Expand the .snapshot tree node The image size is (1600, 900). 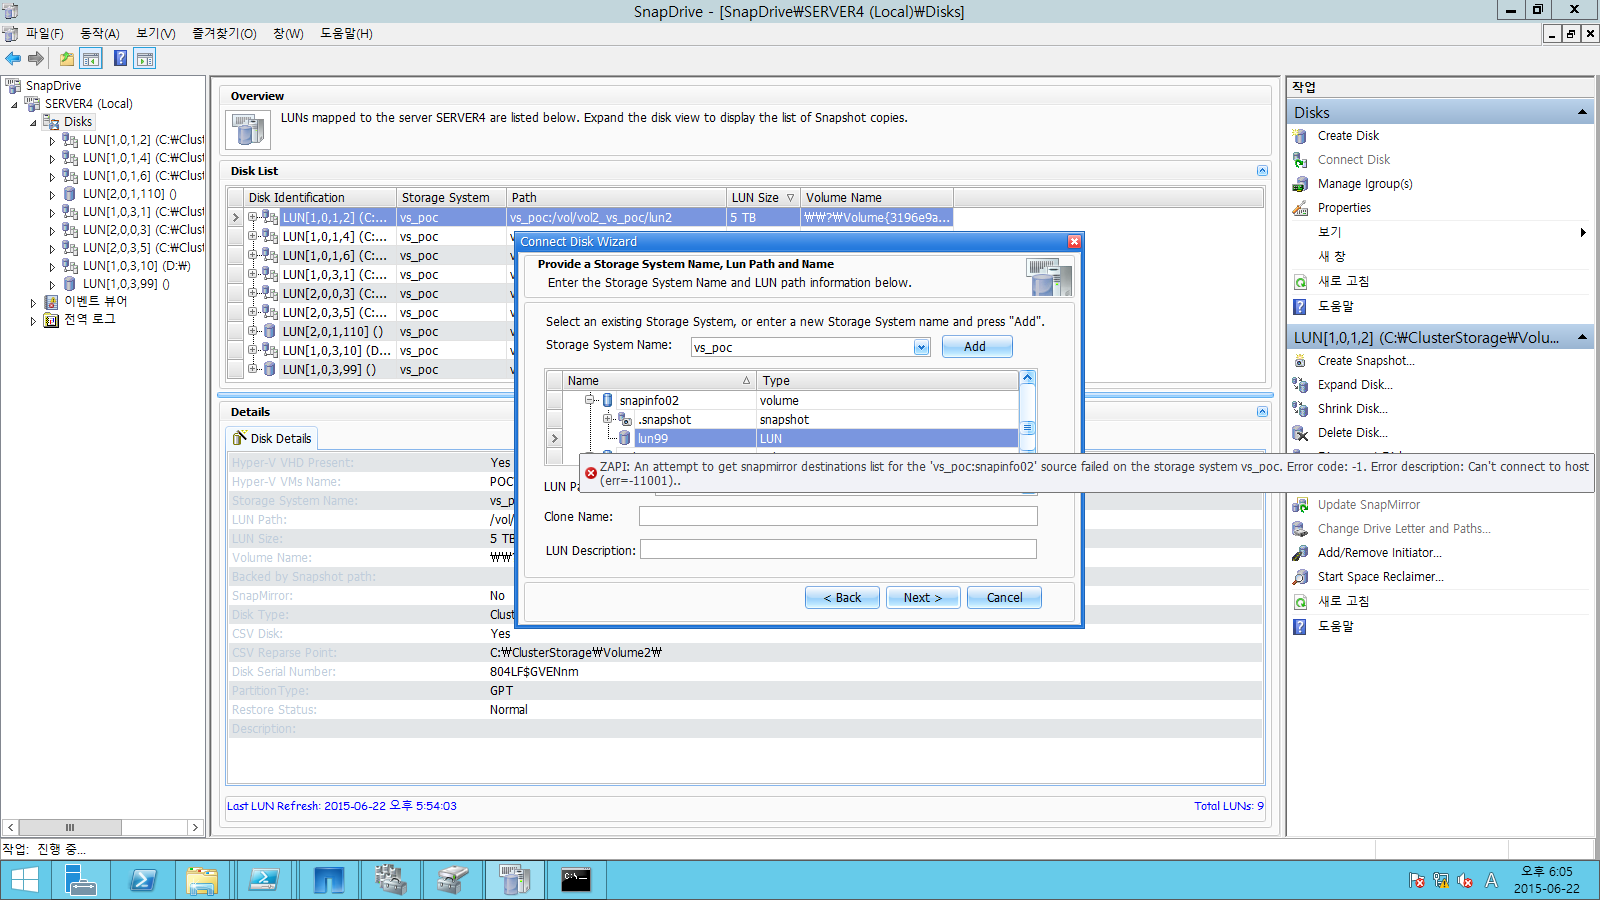pyautogui.click(x=607, y=419)
